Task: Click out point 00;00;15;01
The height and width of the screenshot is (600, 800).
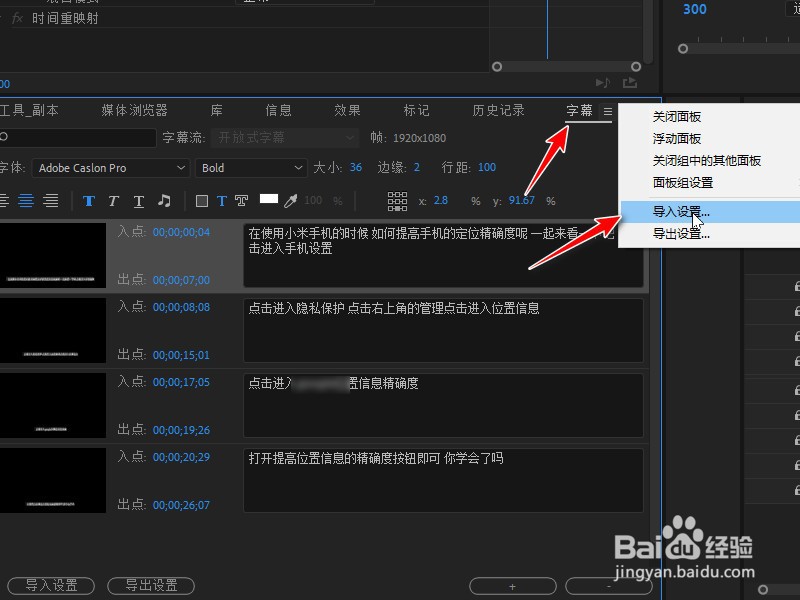Action: click(181, 355)
